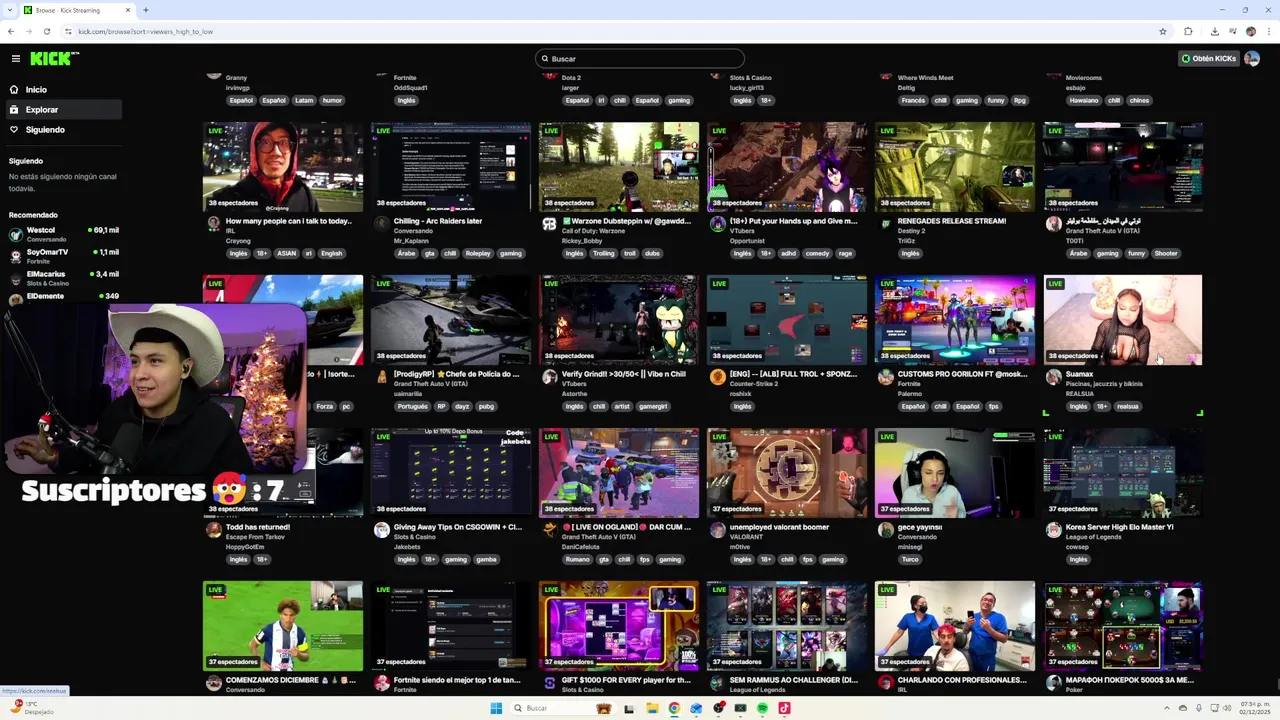Image resolution: width=1280 pixels, height=720 pixels.
Task: Open the Kick hamburger menu
Action: coord(15,59)
